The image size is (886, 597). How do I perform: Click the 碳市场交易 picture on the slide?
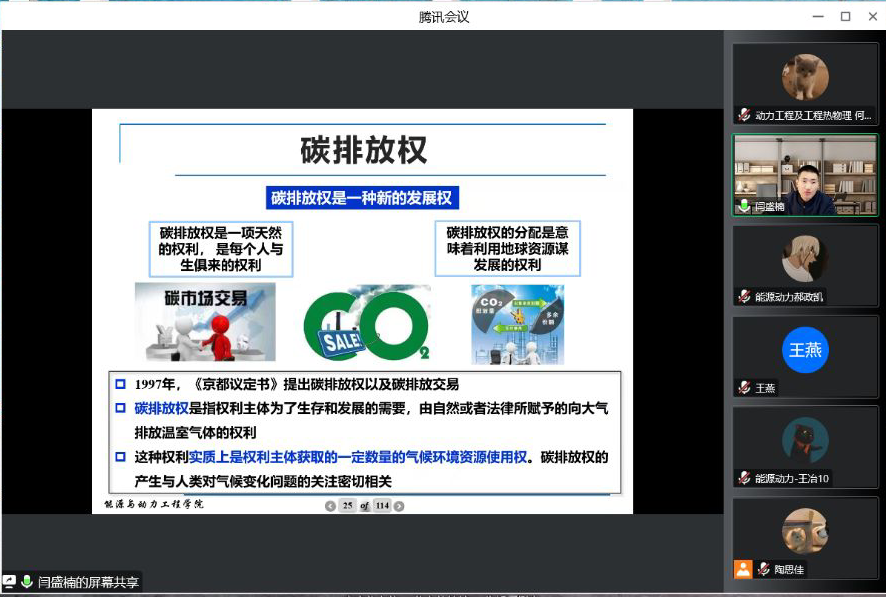(x=205, y=322)
